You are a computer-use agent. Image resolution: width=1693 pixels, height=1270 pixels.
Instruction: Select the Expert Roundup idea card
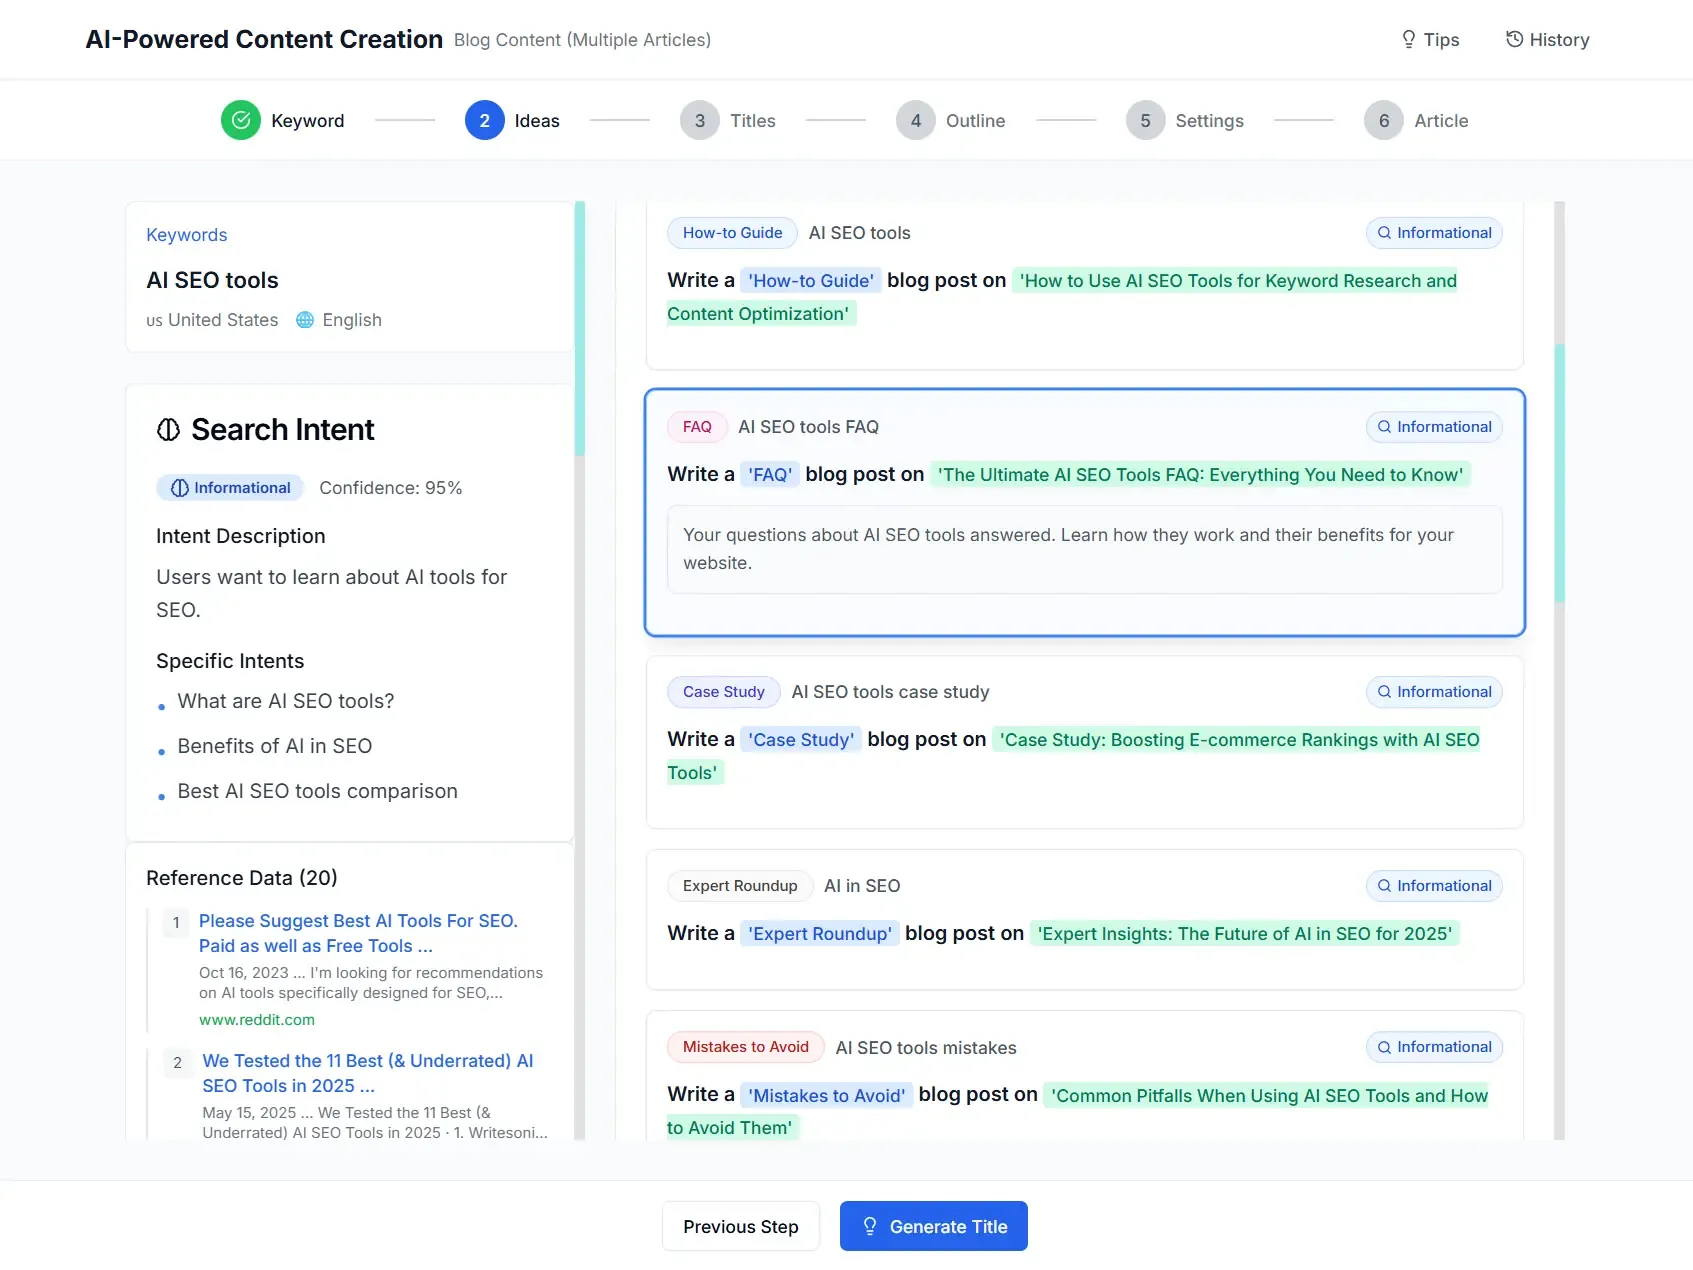[x=1083, y=920]
